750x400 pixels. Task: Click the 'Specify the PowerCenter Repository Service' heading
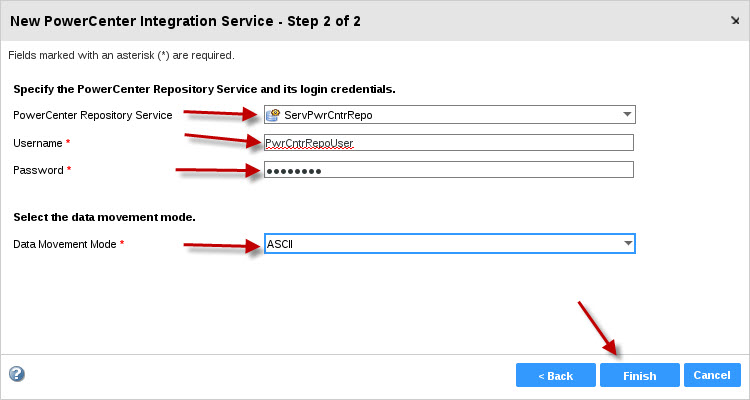204,89
